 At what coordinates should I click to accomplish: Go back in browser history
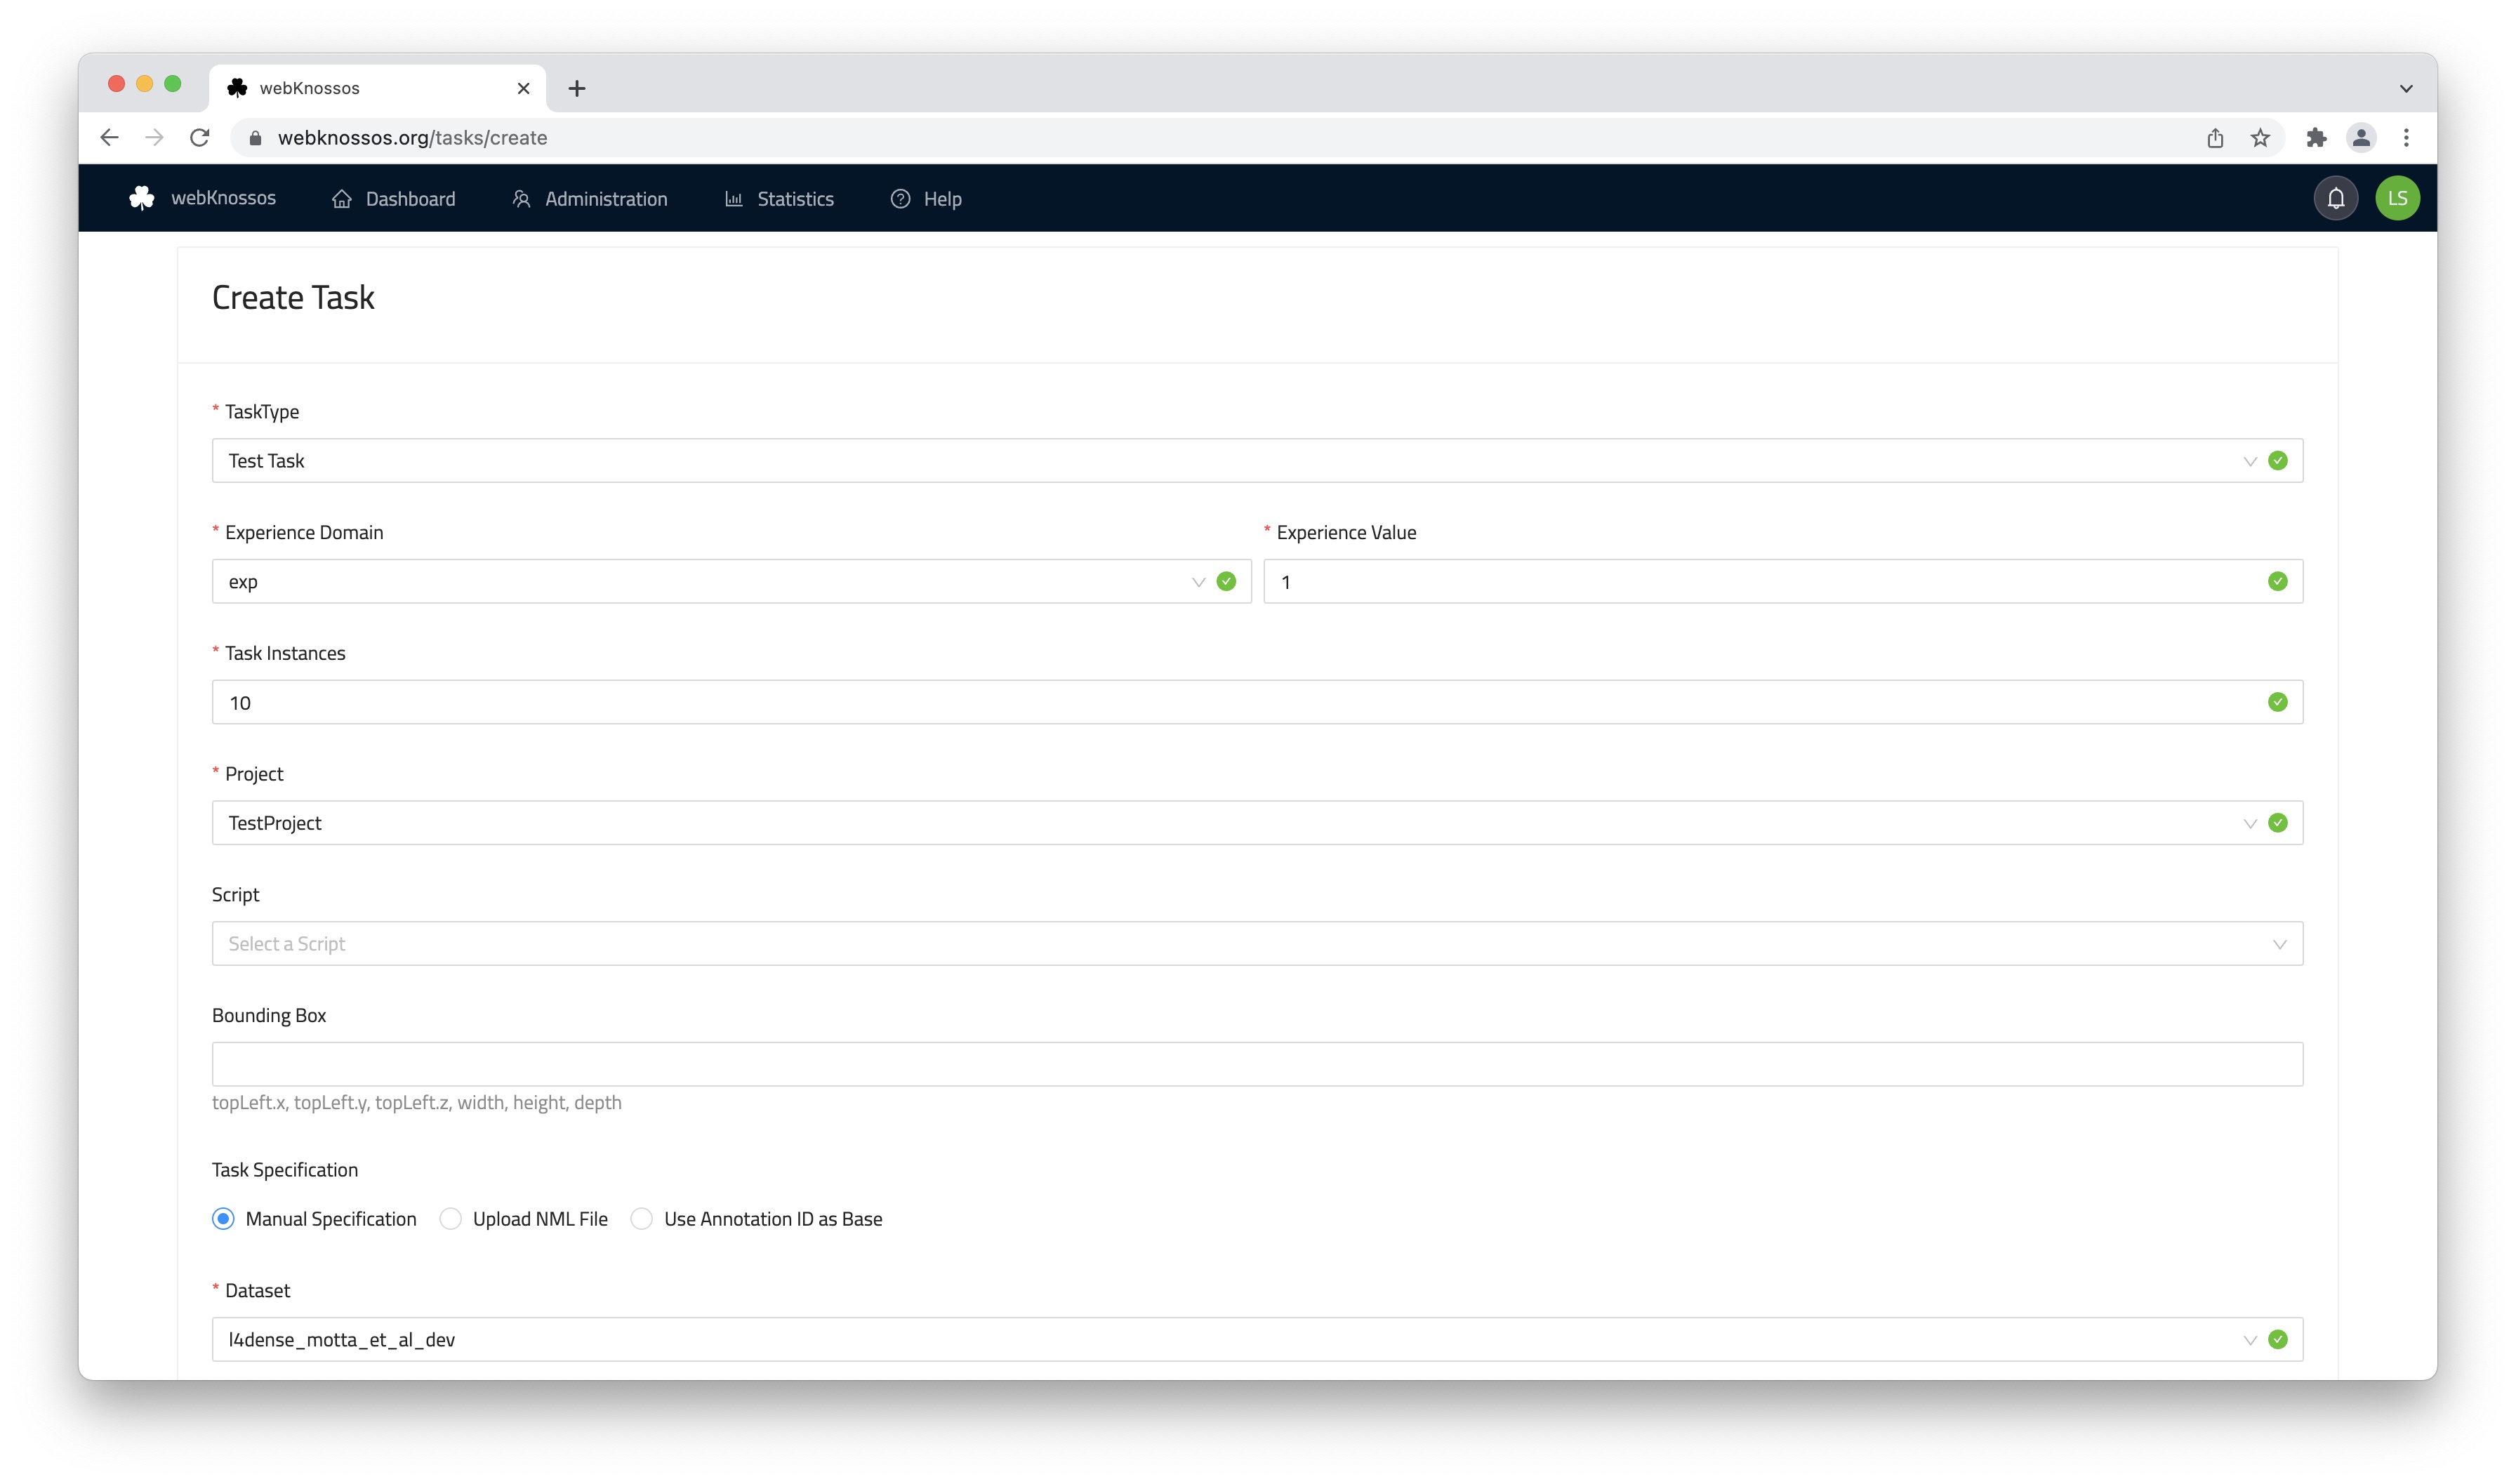(109, 138)
